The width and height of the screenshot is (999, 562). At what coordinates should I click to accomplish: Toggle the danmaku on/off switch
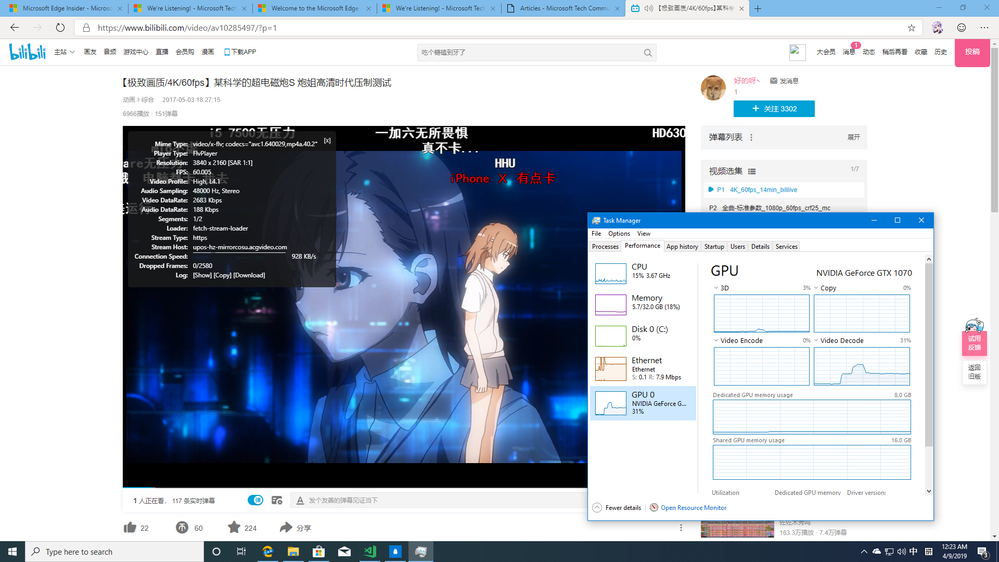click(x=255, y=500)
